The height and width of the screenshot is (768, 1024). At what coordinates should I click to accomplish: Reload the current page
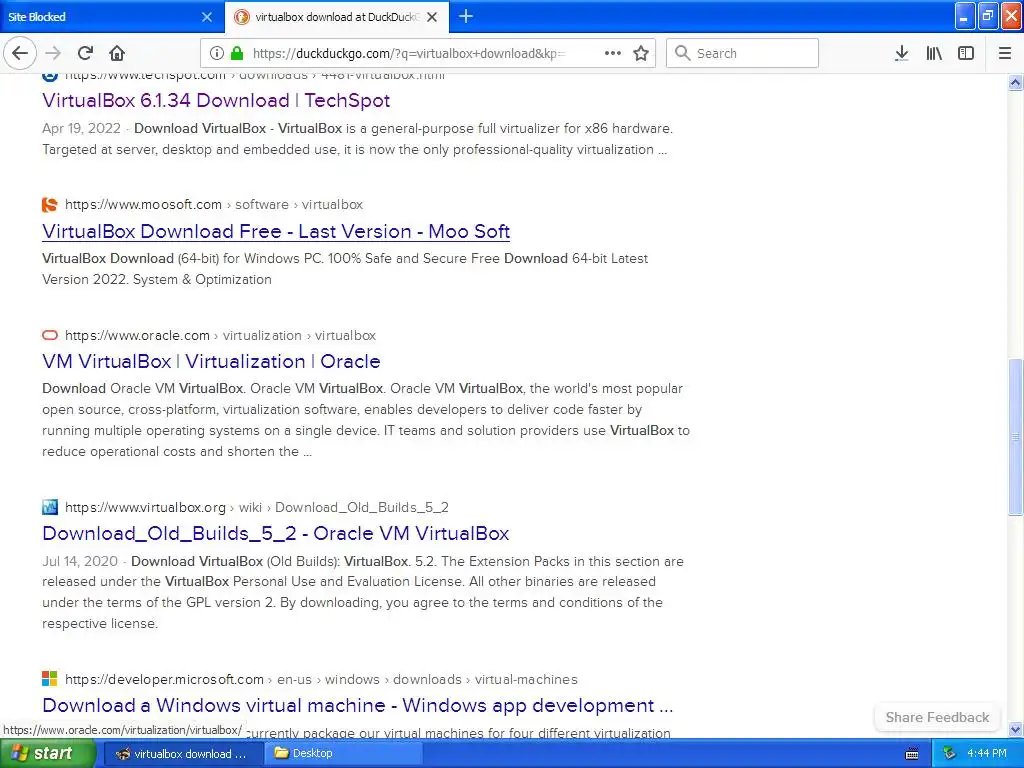tap(85, 53)
